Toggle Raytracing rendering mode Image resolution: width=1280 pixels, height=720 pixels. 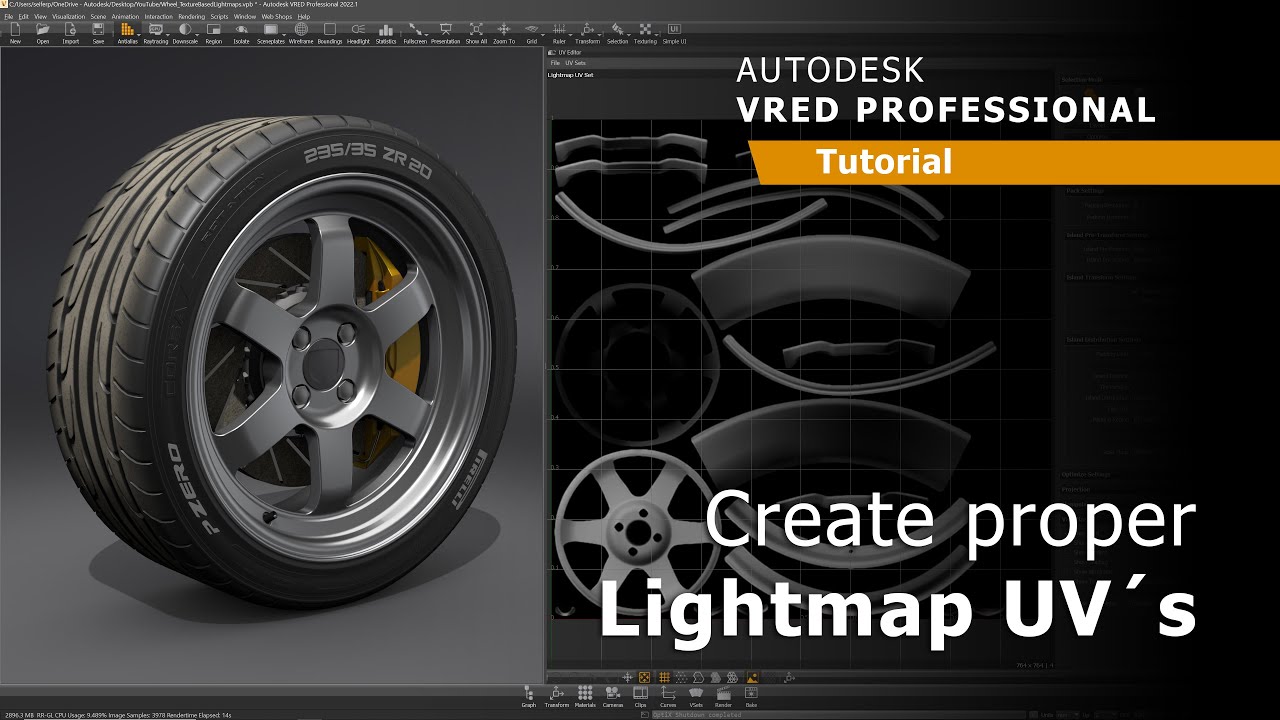coord(155,34)
